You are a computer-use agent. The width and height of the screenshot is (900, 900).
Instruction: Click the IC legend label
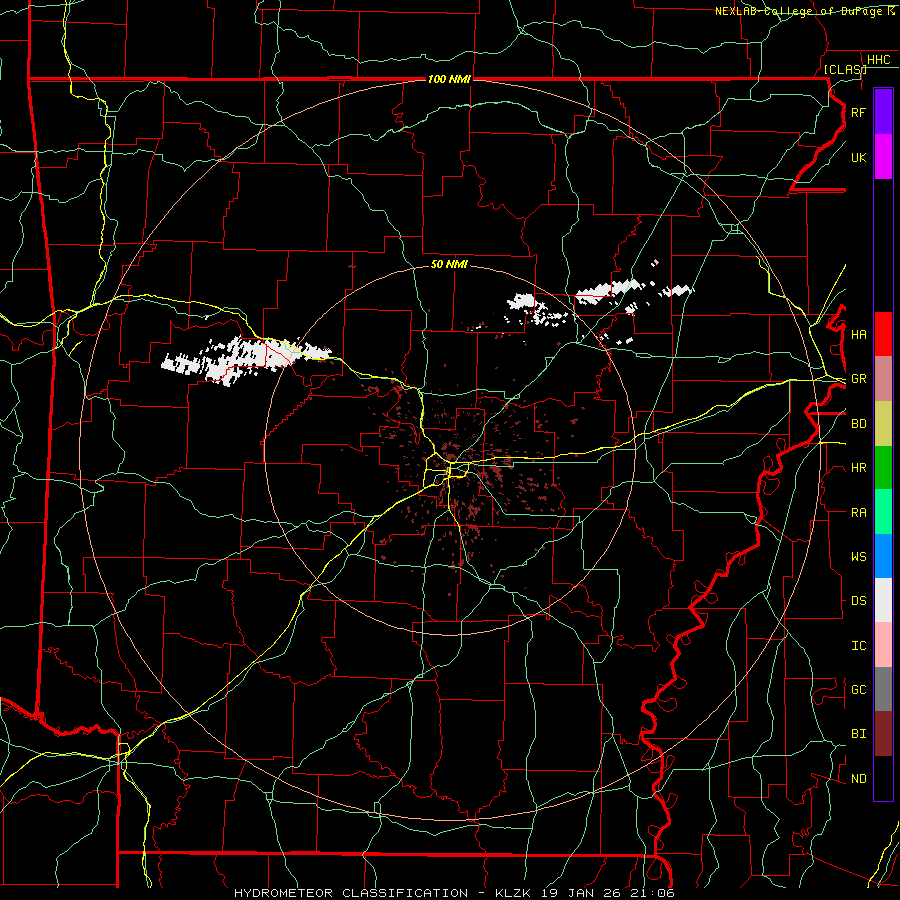pos(858,646)
